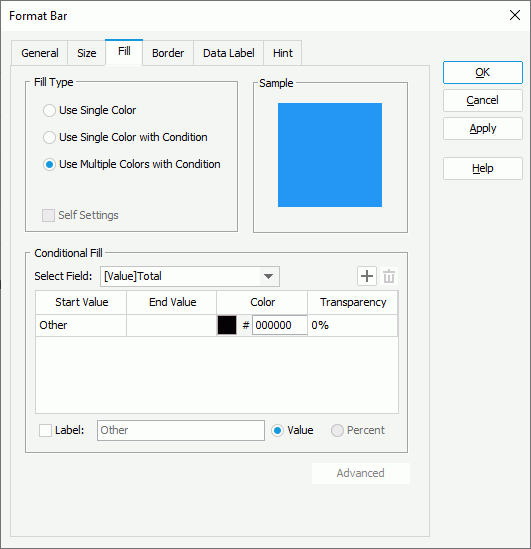
Task: Apply the fill settings
Action: point(483,128)
